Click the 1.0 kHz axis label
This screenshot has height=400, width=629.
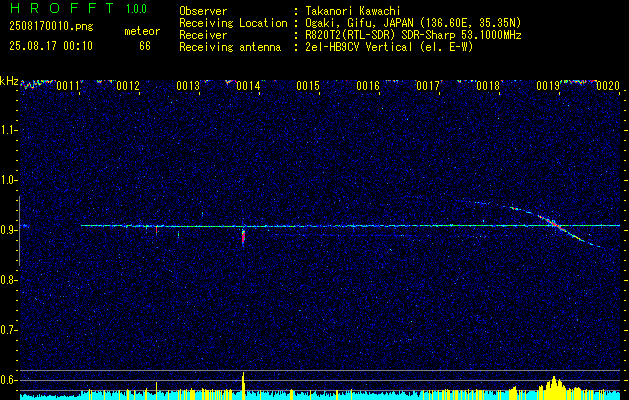tap(7, 180)
